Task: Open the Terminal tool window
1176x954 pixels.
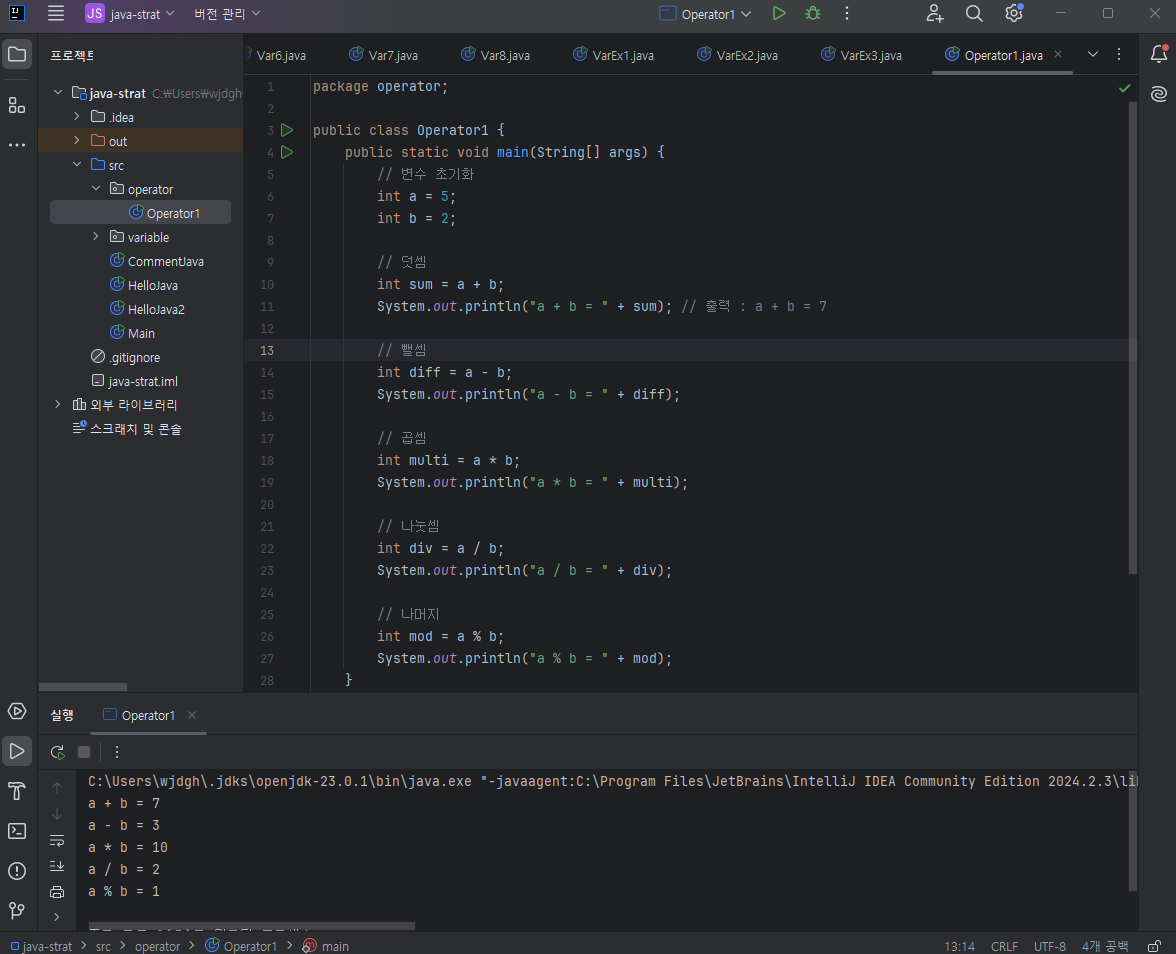Action: (17, 831)
